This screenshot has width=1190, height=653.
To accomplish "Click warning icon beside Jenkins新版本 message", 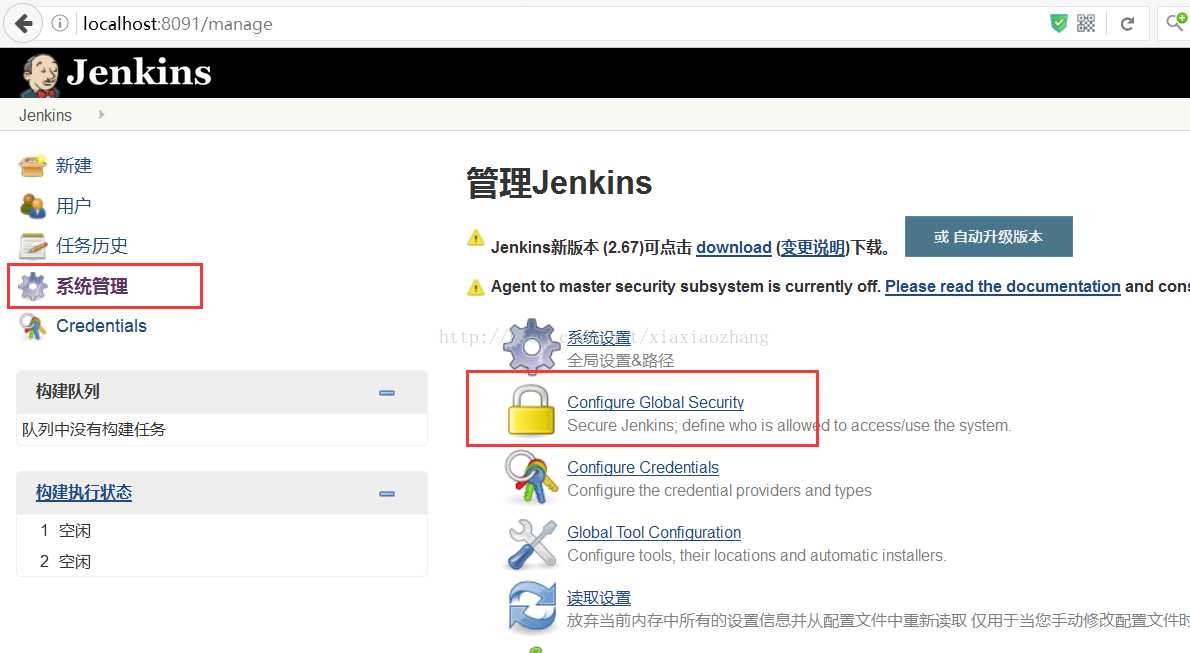I will pyautogui.click(x=475, y=238).
